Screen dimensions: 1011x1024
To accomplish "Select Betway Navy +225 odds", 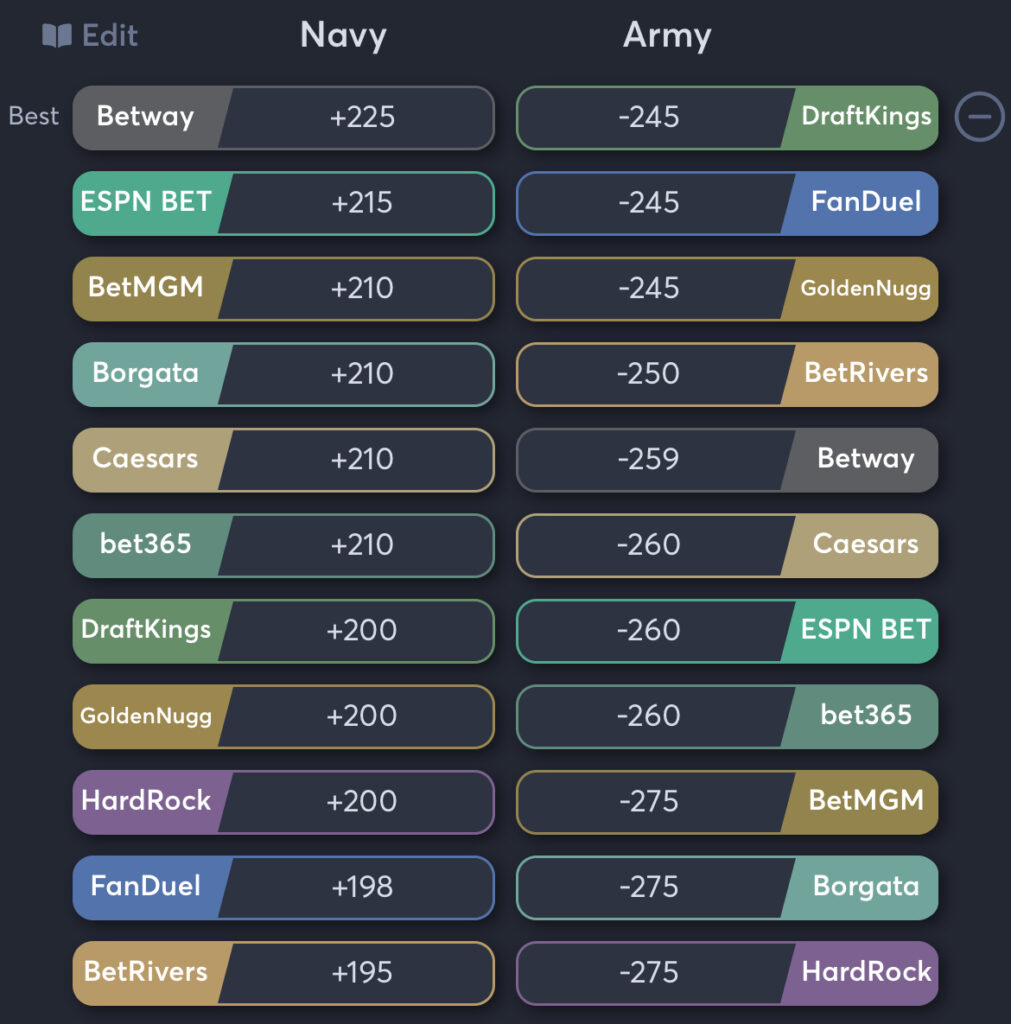I will pyautogui.click(x=283, y=118).
